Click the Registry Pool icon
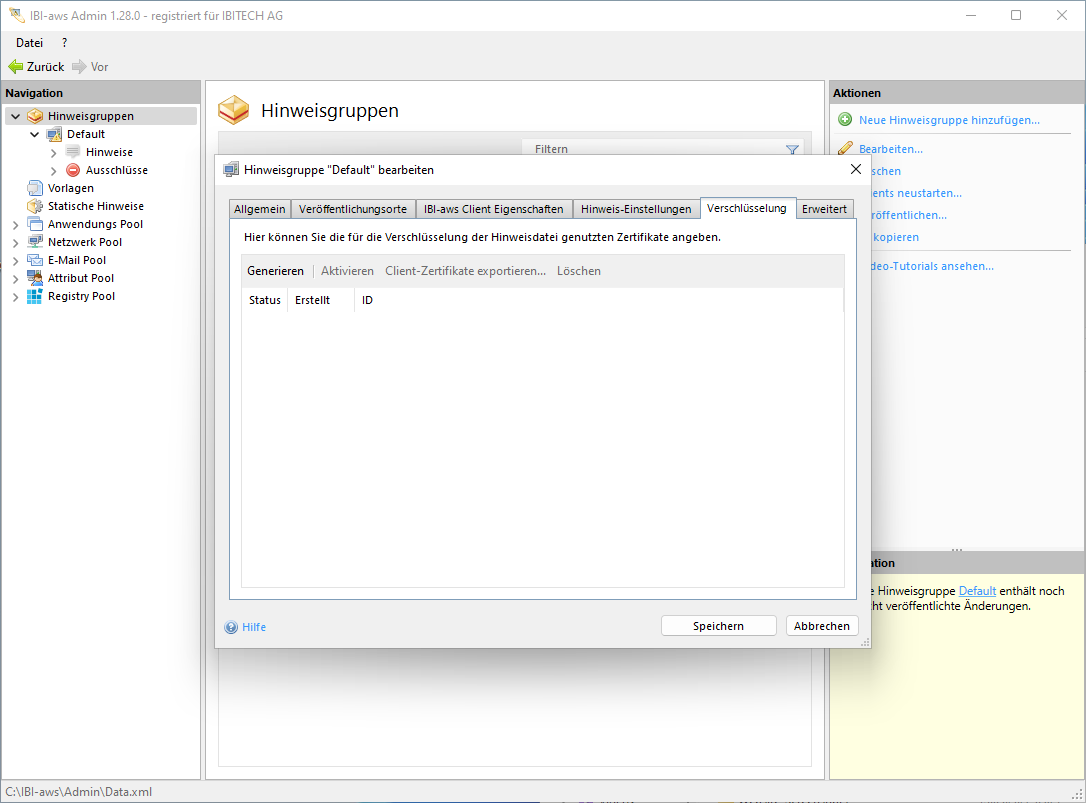Viewport: 1086px width, 803px height. [35, 296]
